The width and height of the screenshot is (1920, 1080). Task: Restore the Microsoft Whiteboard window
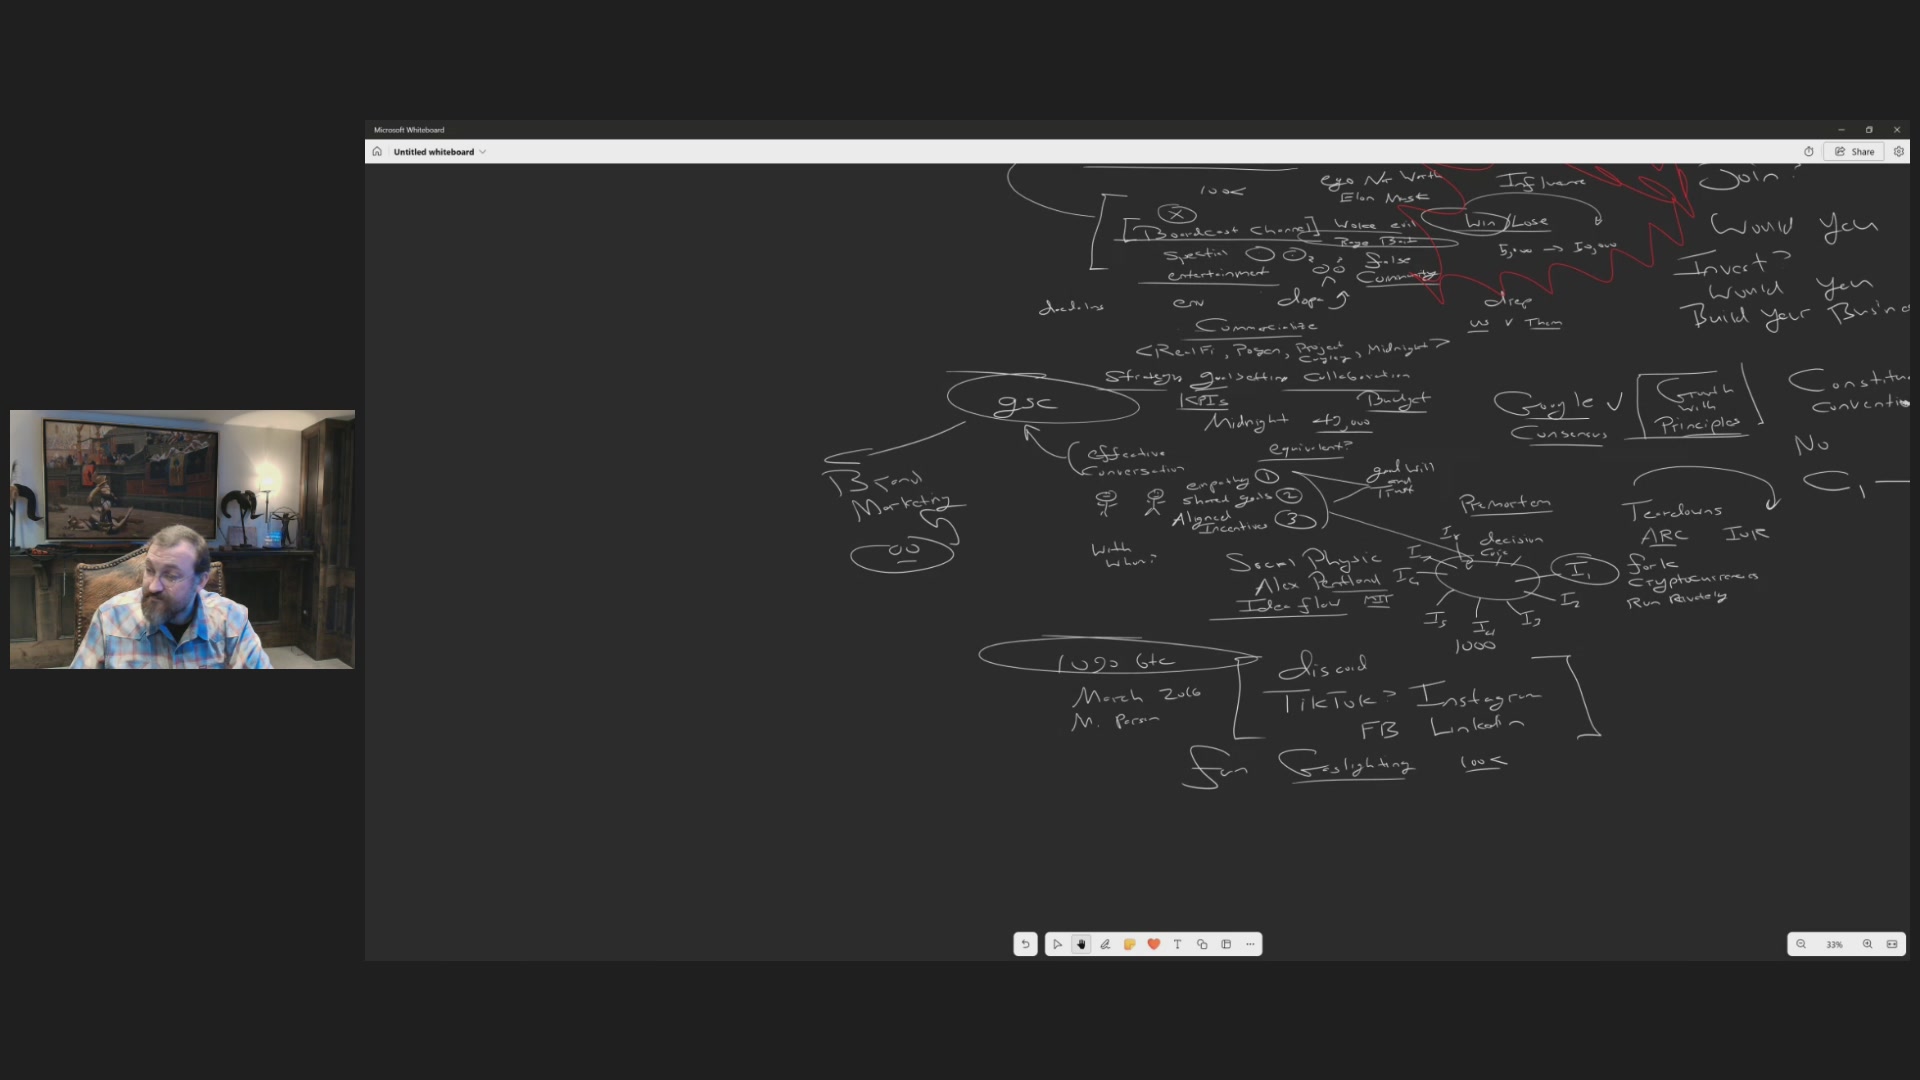click(1869, 130)
